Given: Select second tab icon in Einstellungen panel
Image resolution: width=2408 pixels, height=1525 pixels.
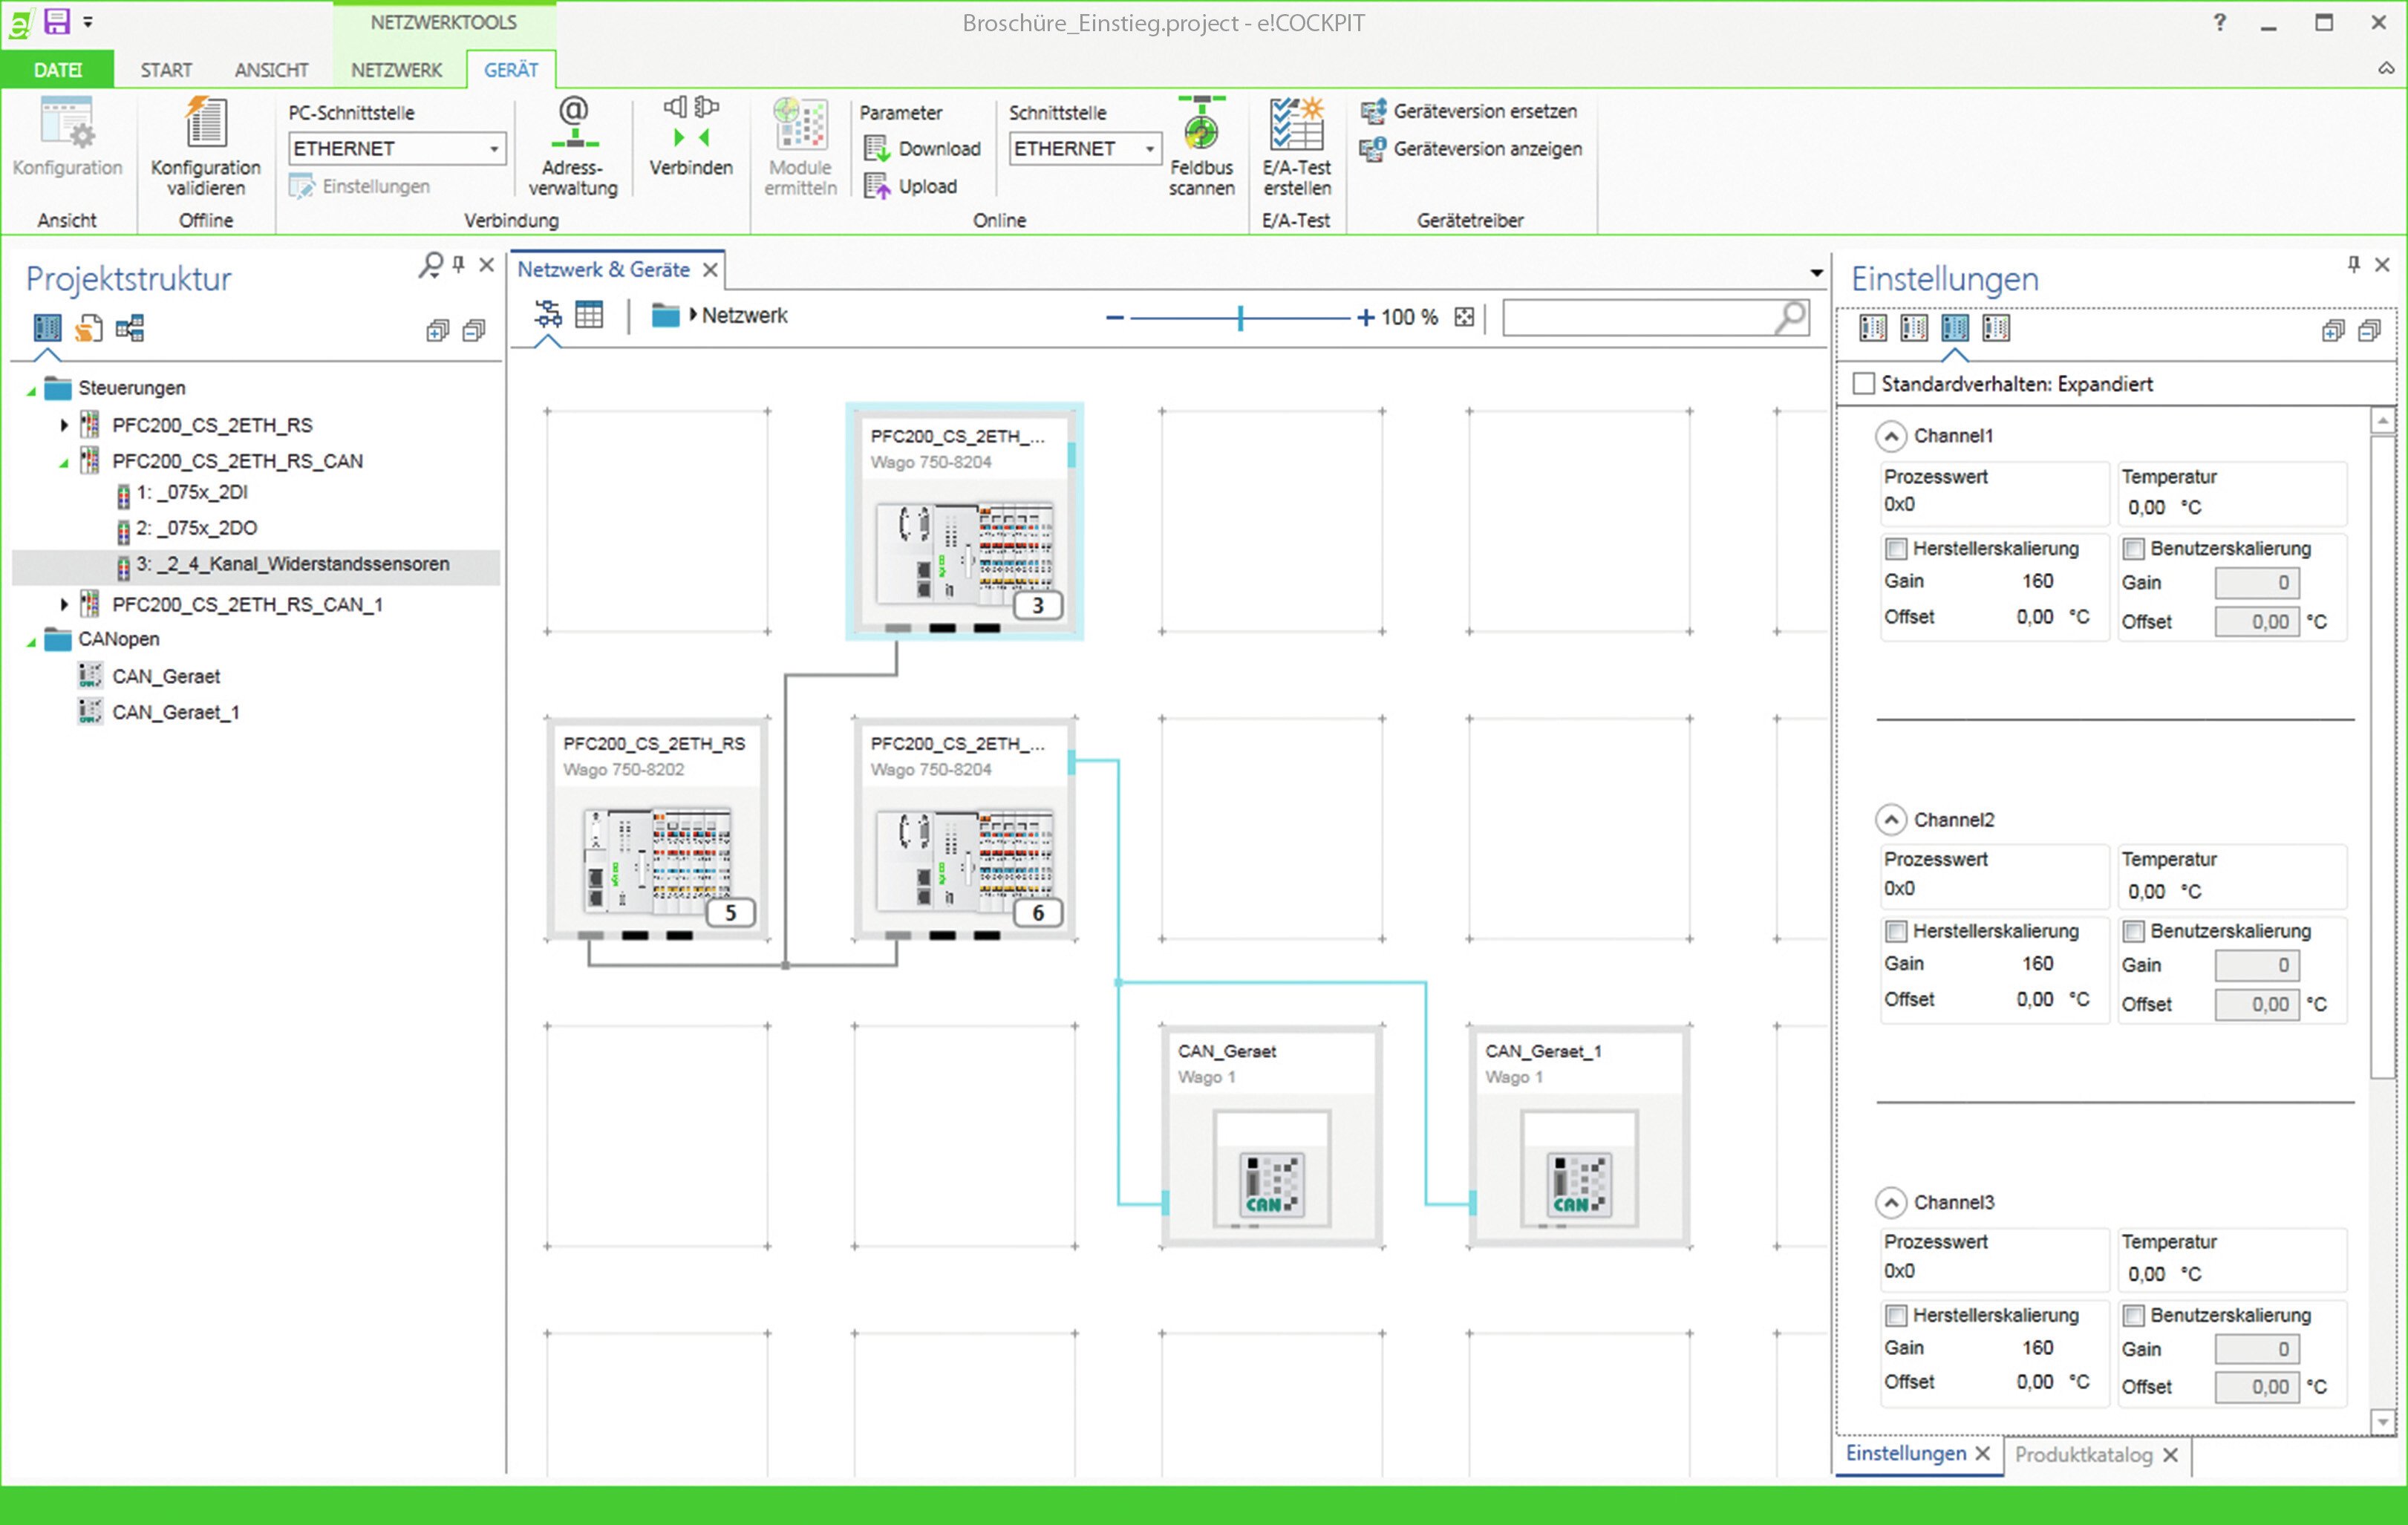Looking at the screenshot, I should pos(1914,328).
